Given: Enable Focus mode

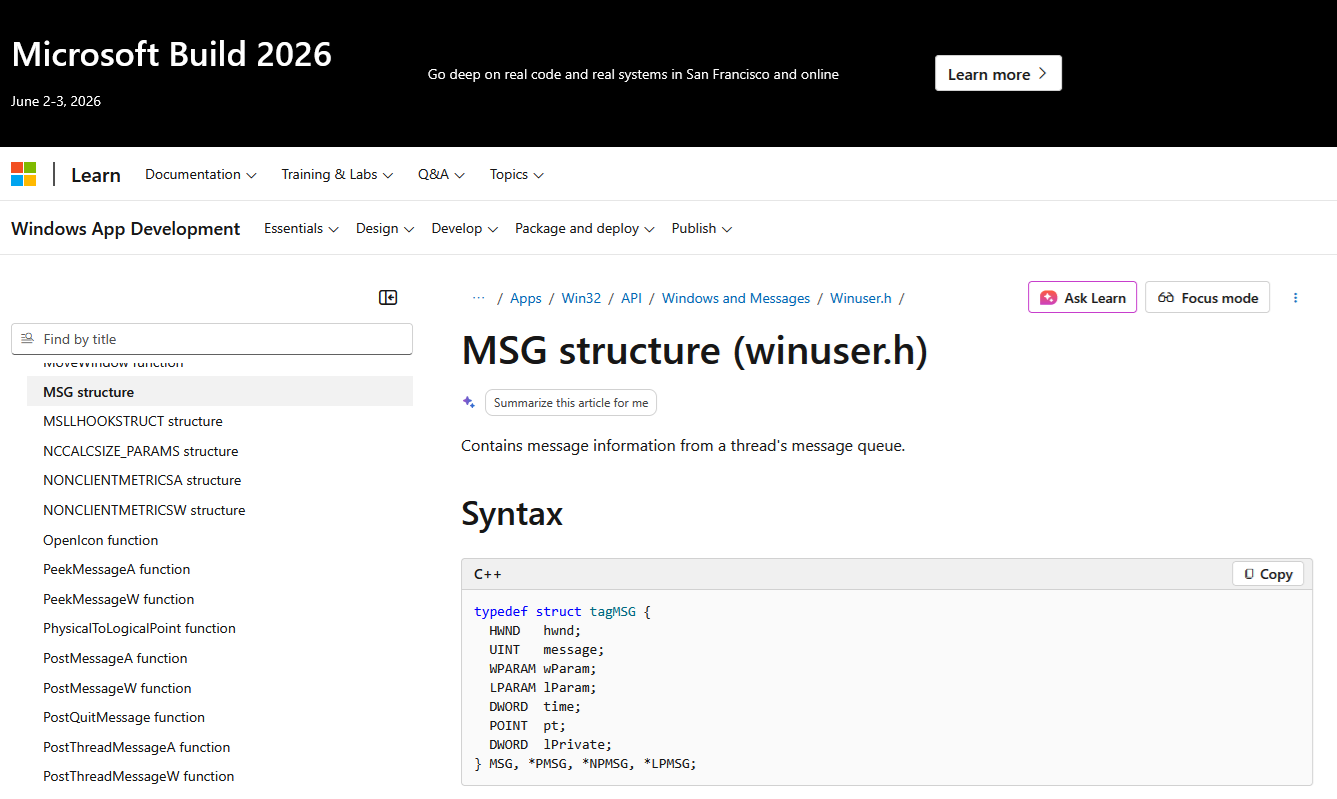Looking at the screenshot, I should click(x=1207, y=298).
